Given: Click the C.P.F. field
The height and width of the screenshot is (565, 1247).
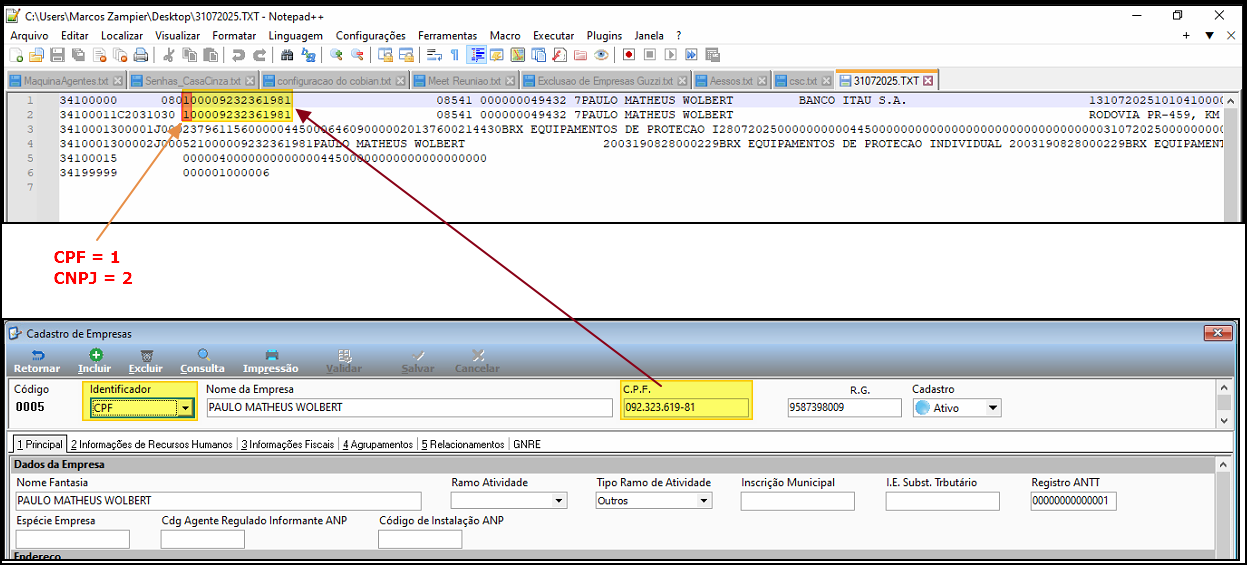Looking at the screenshot, I should [x=685, y=407].
